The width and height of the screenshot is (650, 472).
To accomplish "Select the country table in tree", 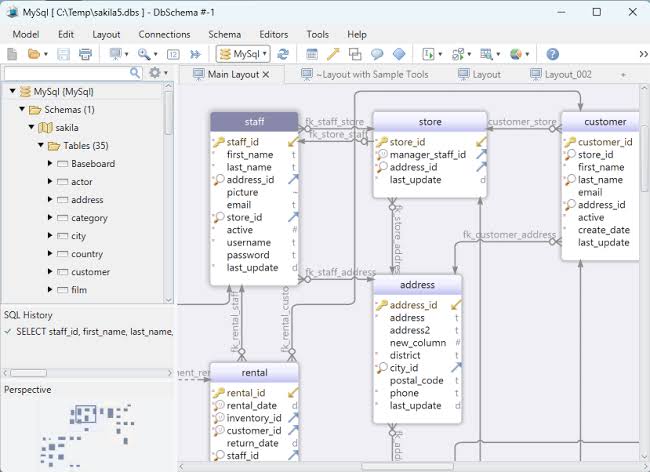I will coord(87,254).
